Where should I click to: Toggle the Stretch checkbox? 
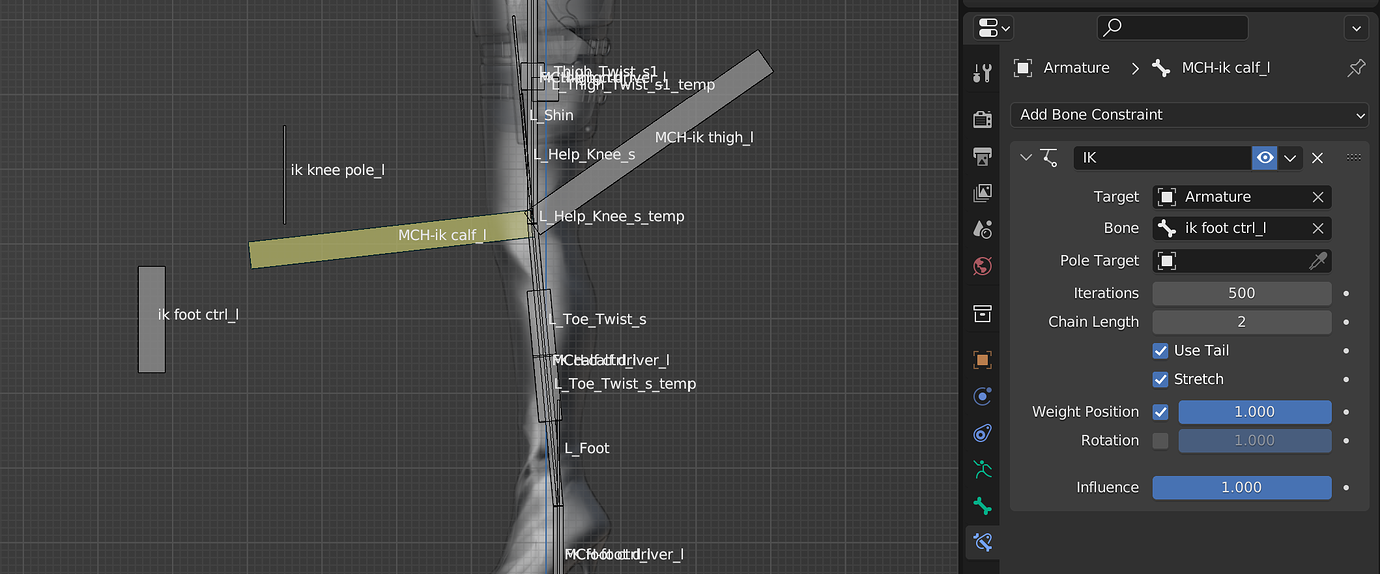(x=1160, y=379)
